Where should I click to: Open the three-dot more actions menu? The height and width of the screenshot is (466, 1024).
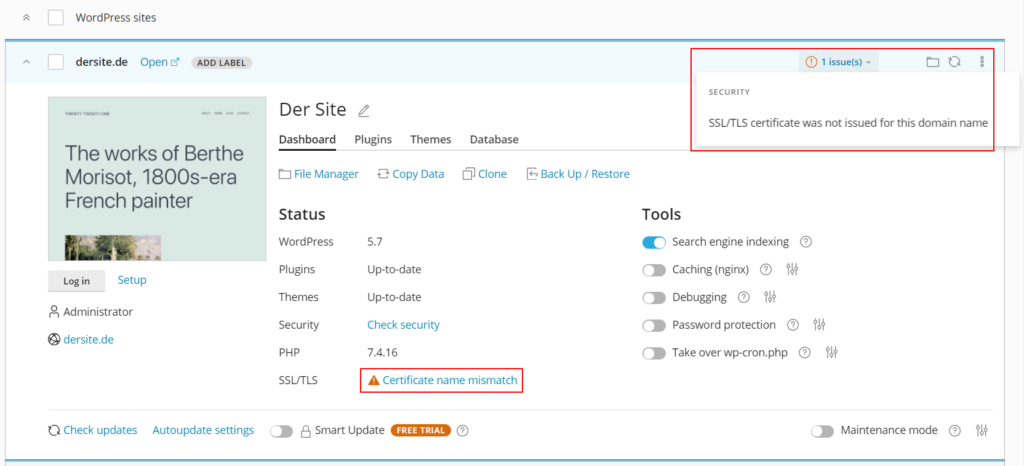(x=982, y=62)
